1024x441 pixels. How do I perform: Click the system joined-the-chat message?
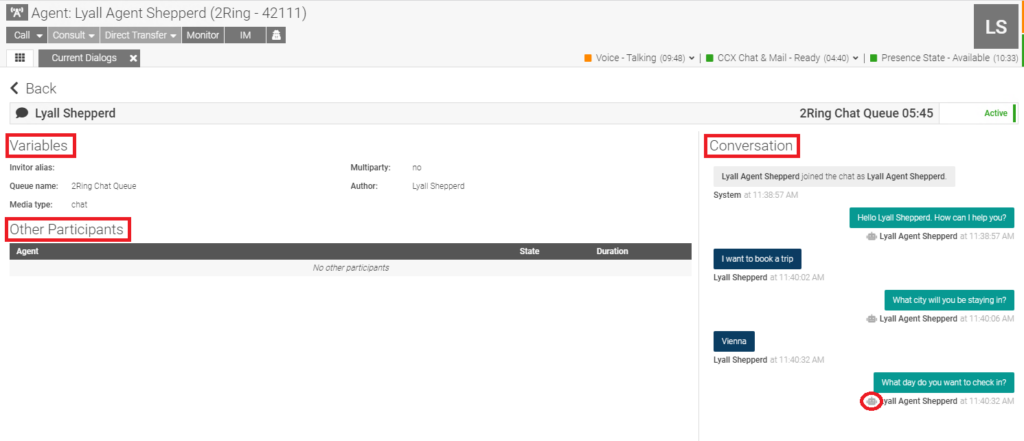coord(834,176)
